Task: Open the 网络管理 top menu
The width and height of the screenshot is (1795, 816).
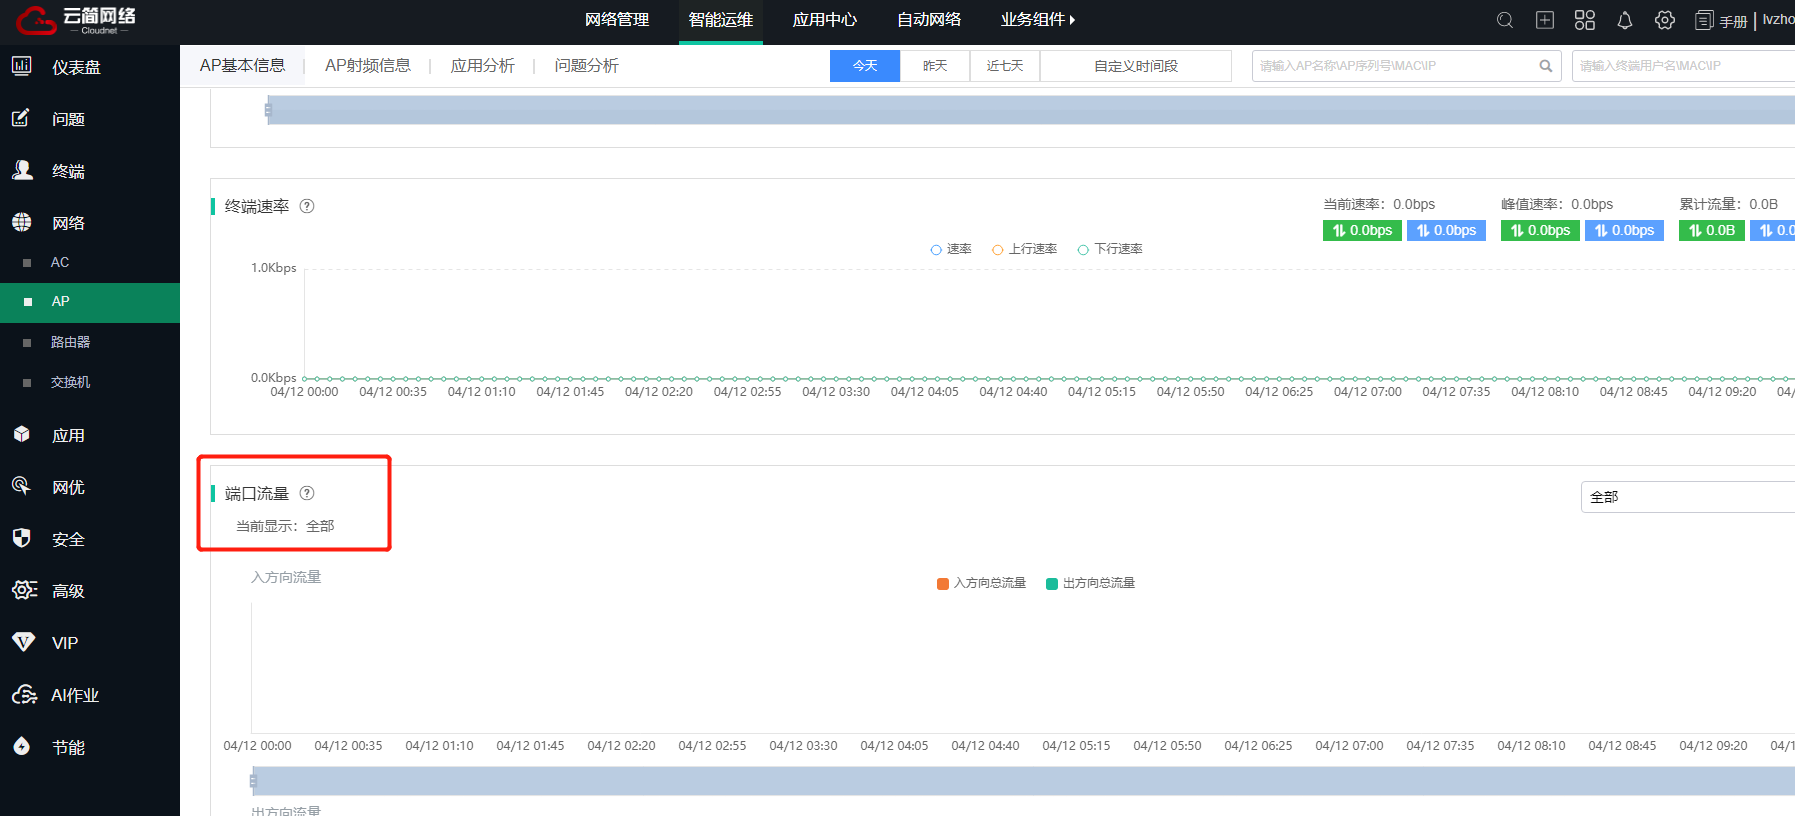Action: tap(617, 20)
